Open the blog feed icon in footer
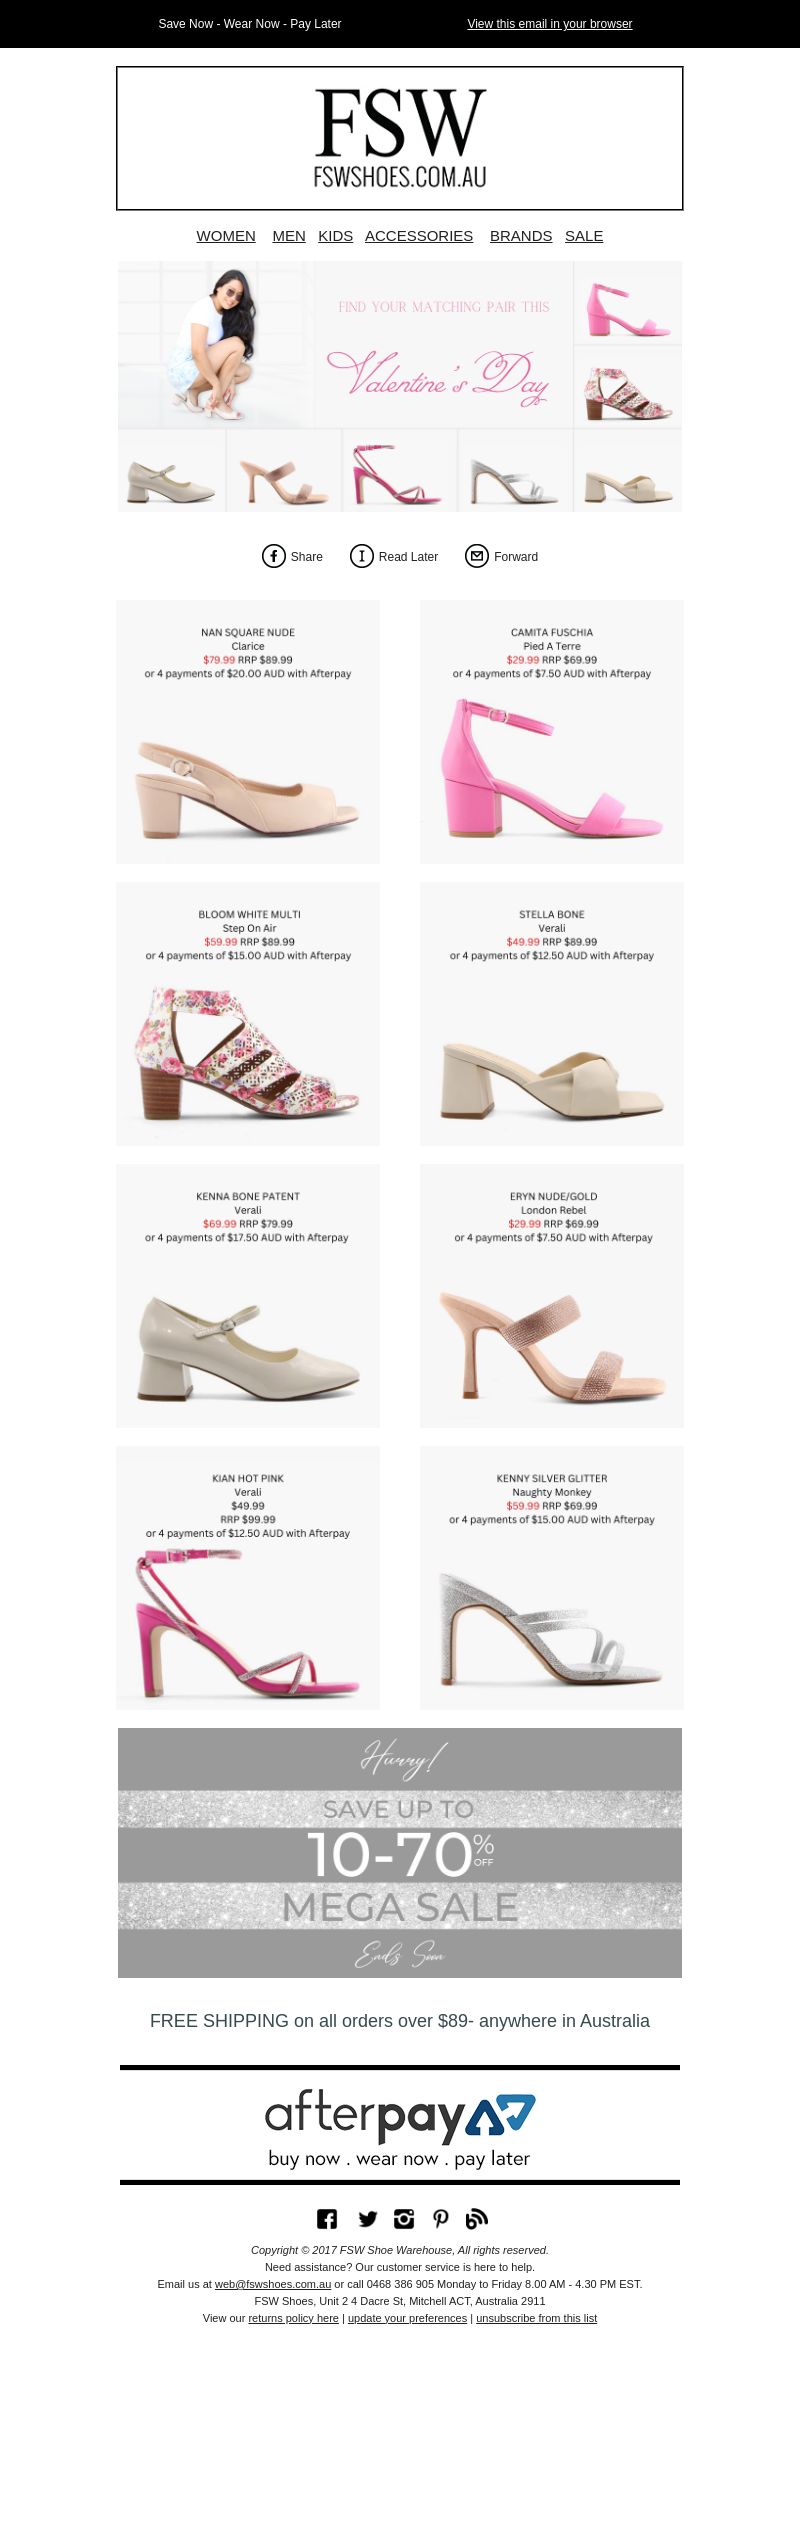This screenshot has height=2532, width=800. click(x=477, y=2219)
